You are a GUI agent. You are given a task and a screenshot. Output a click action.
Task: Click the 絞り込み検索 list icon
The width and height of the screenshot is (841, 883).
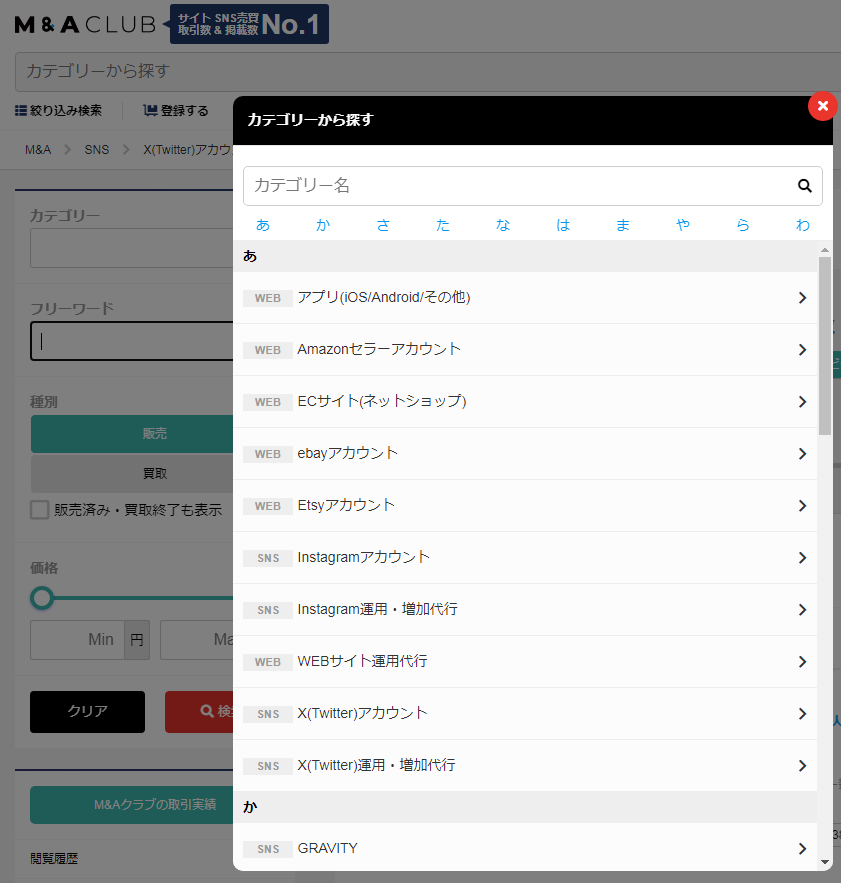coord(21,111)
